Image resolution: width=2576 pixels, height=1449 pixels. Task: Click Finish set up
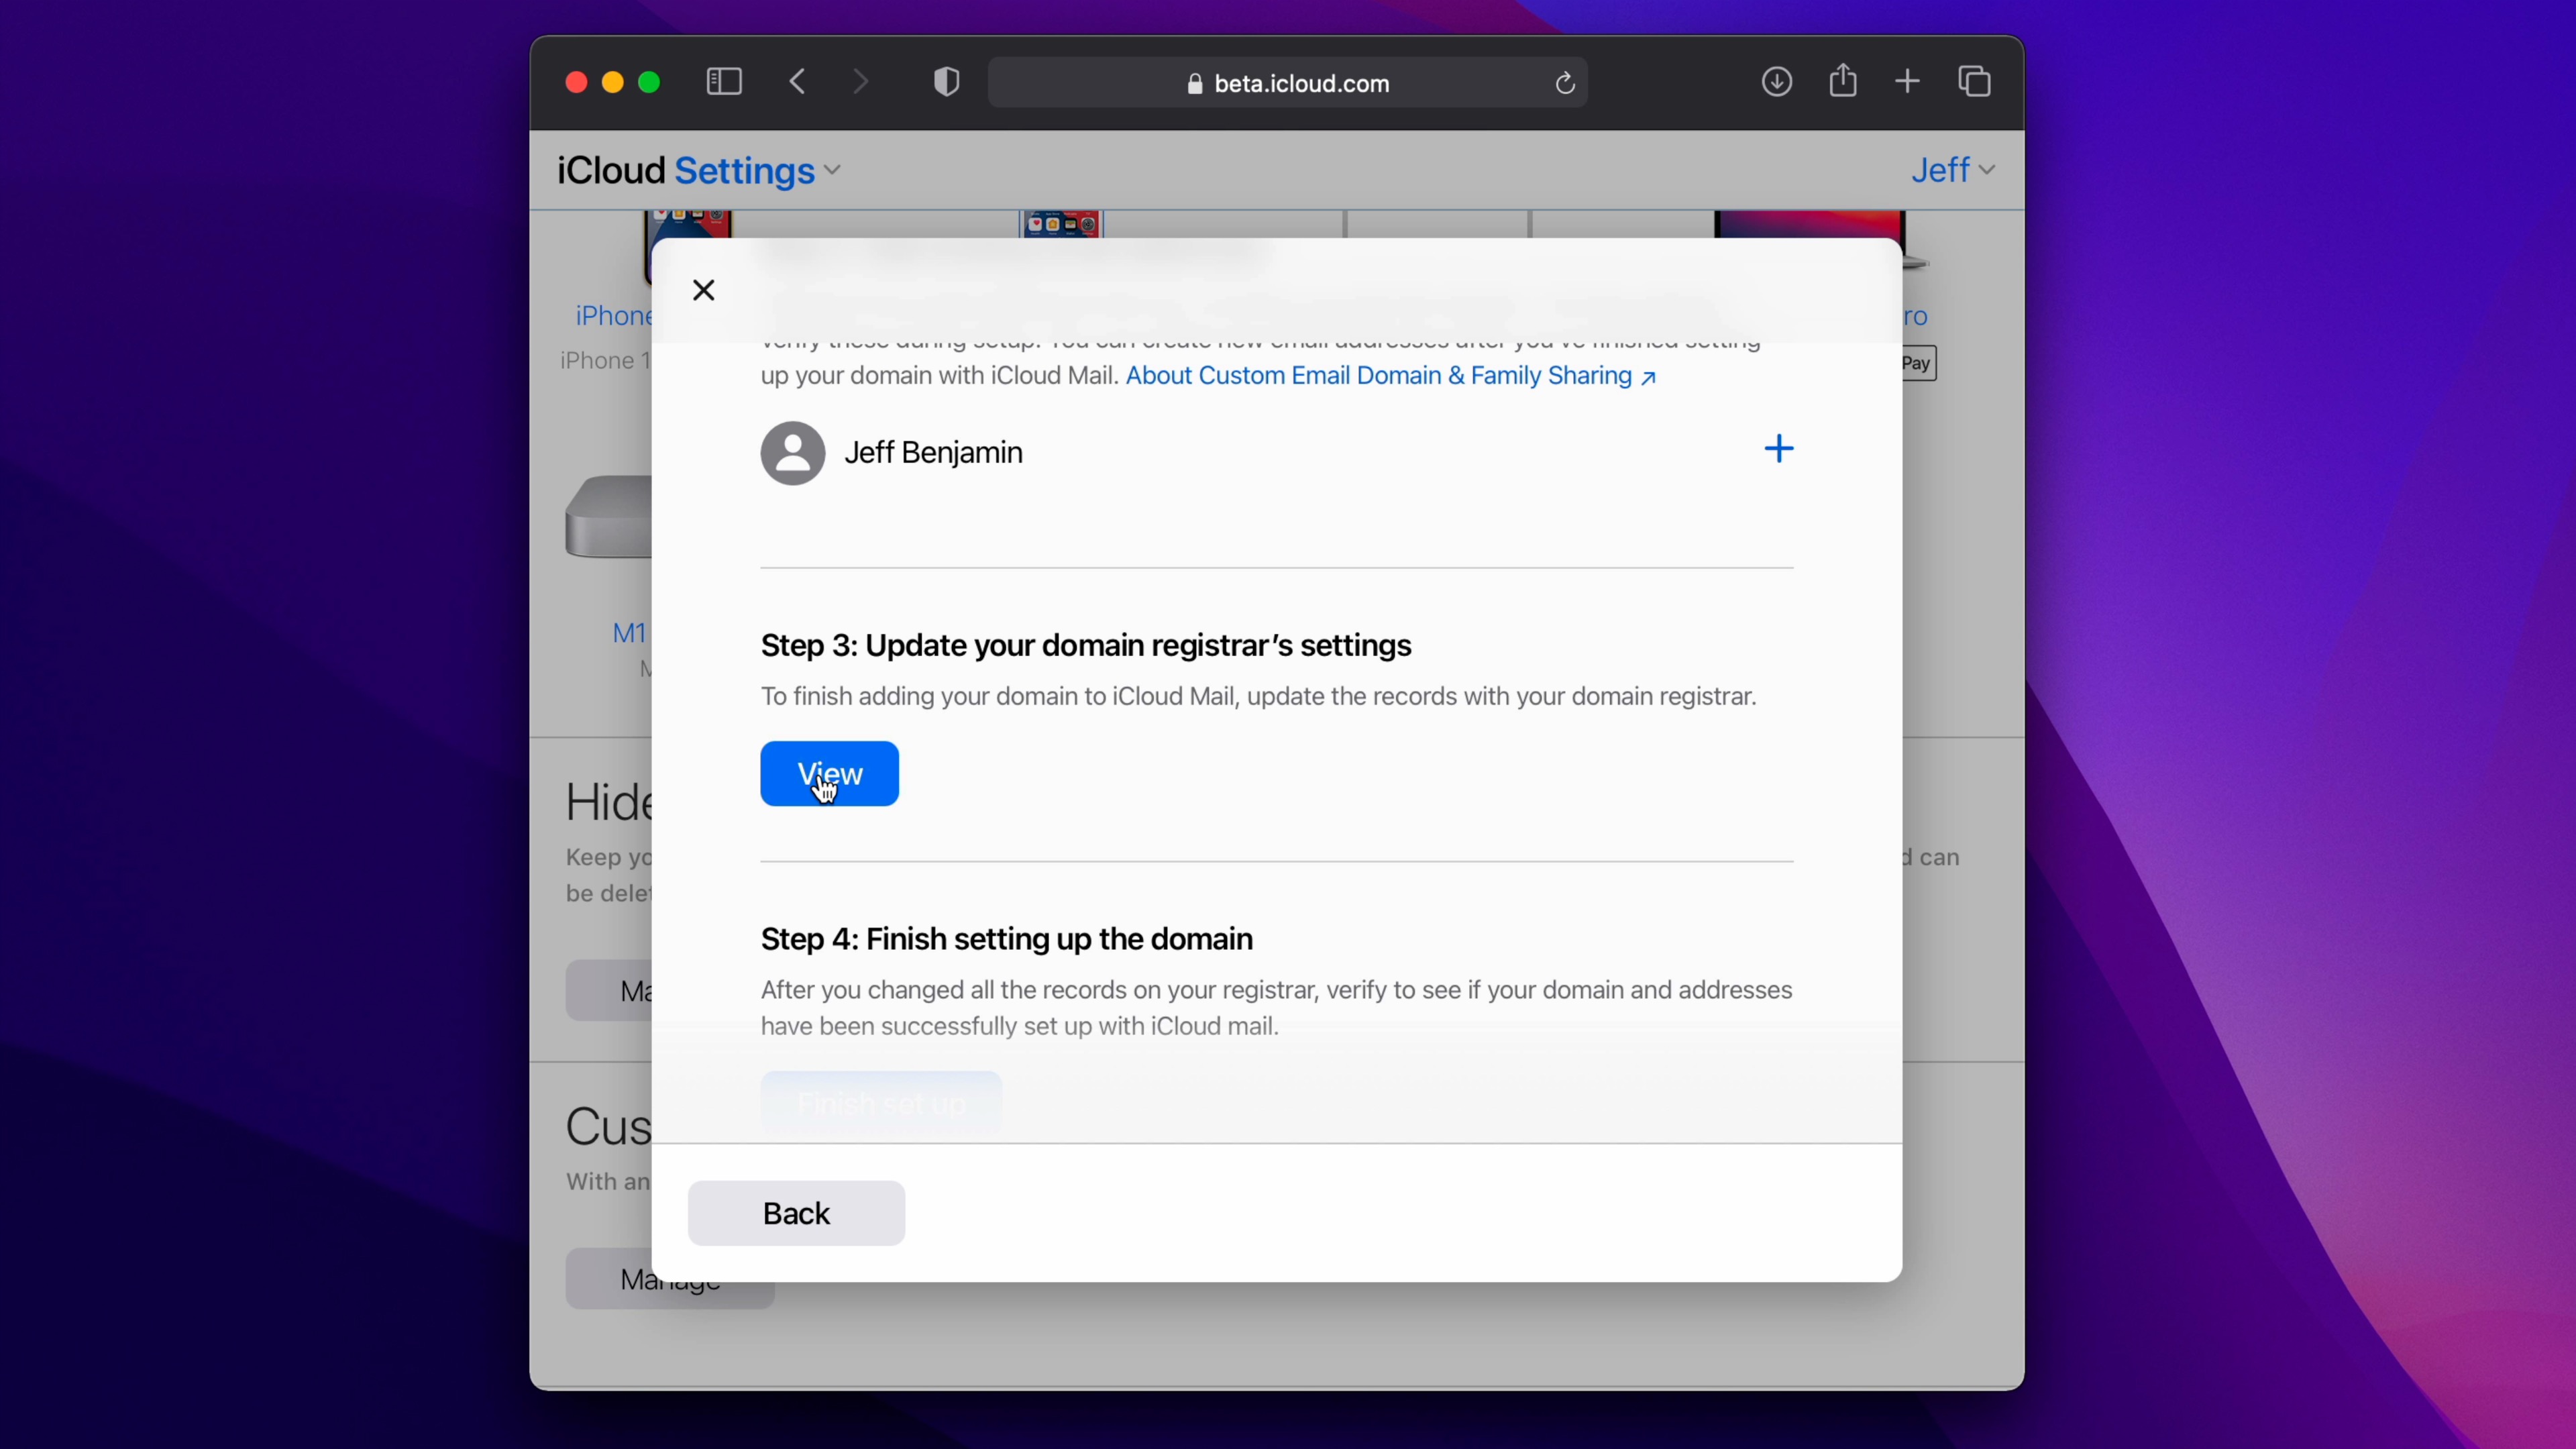(880, 1103)
